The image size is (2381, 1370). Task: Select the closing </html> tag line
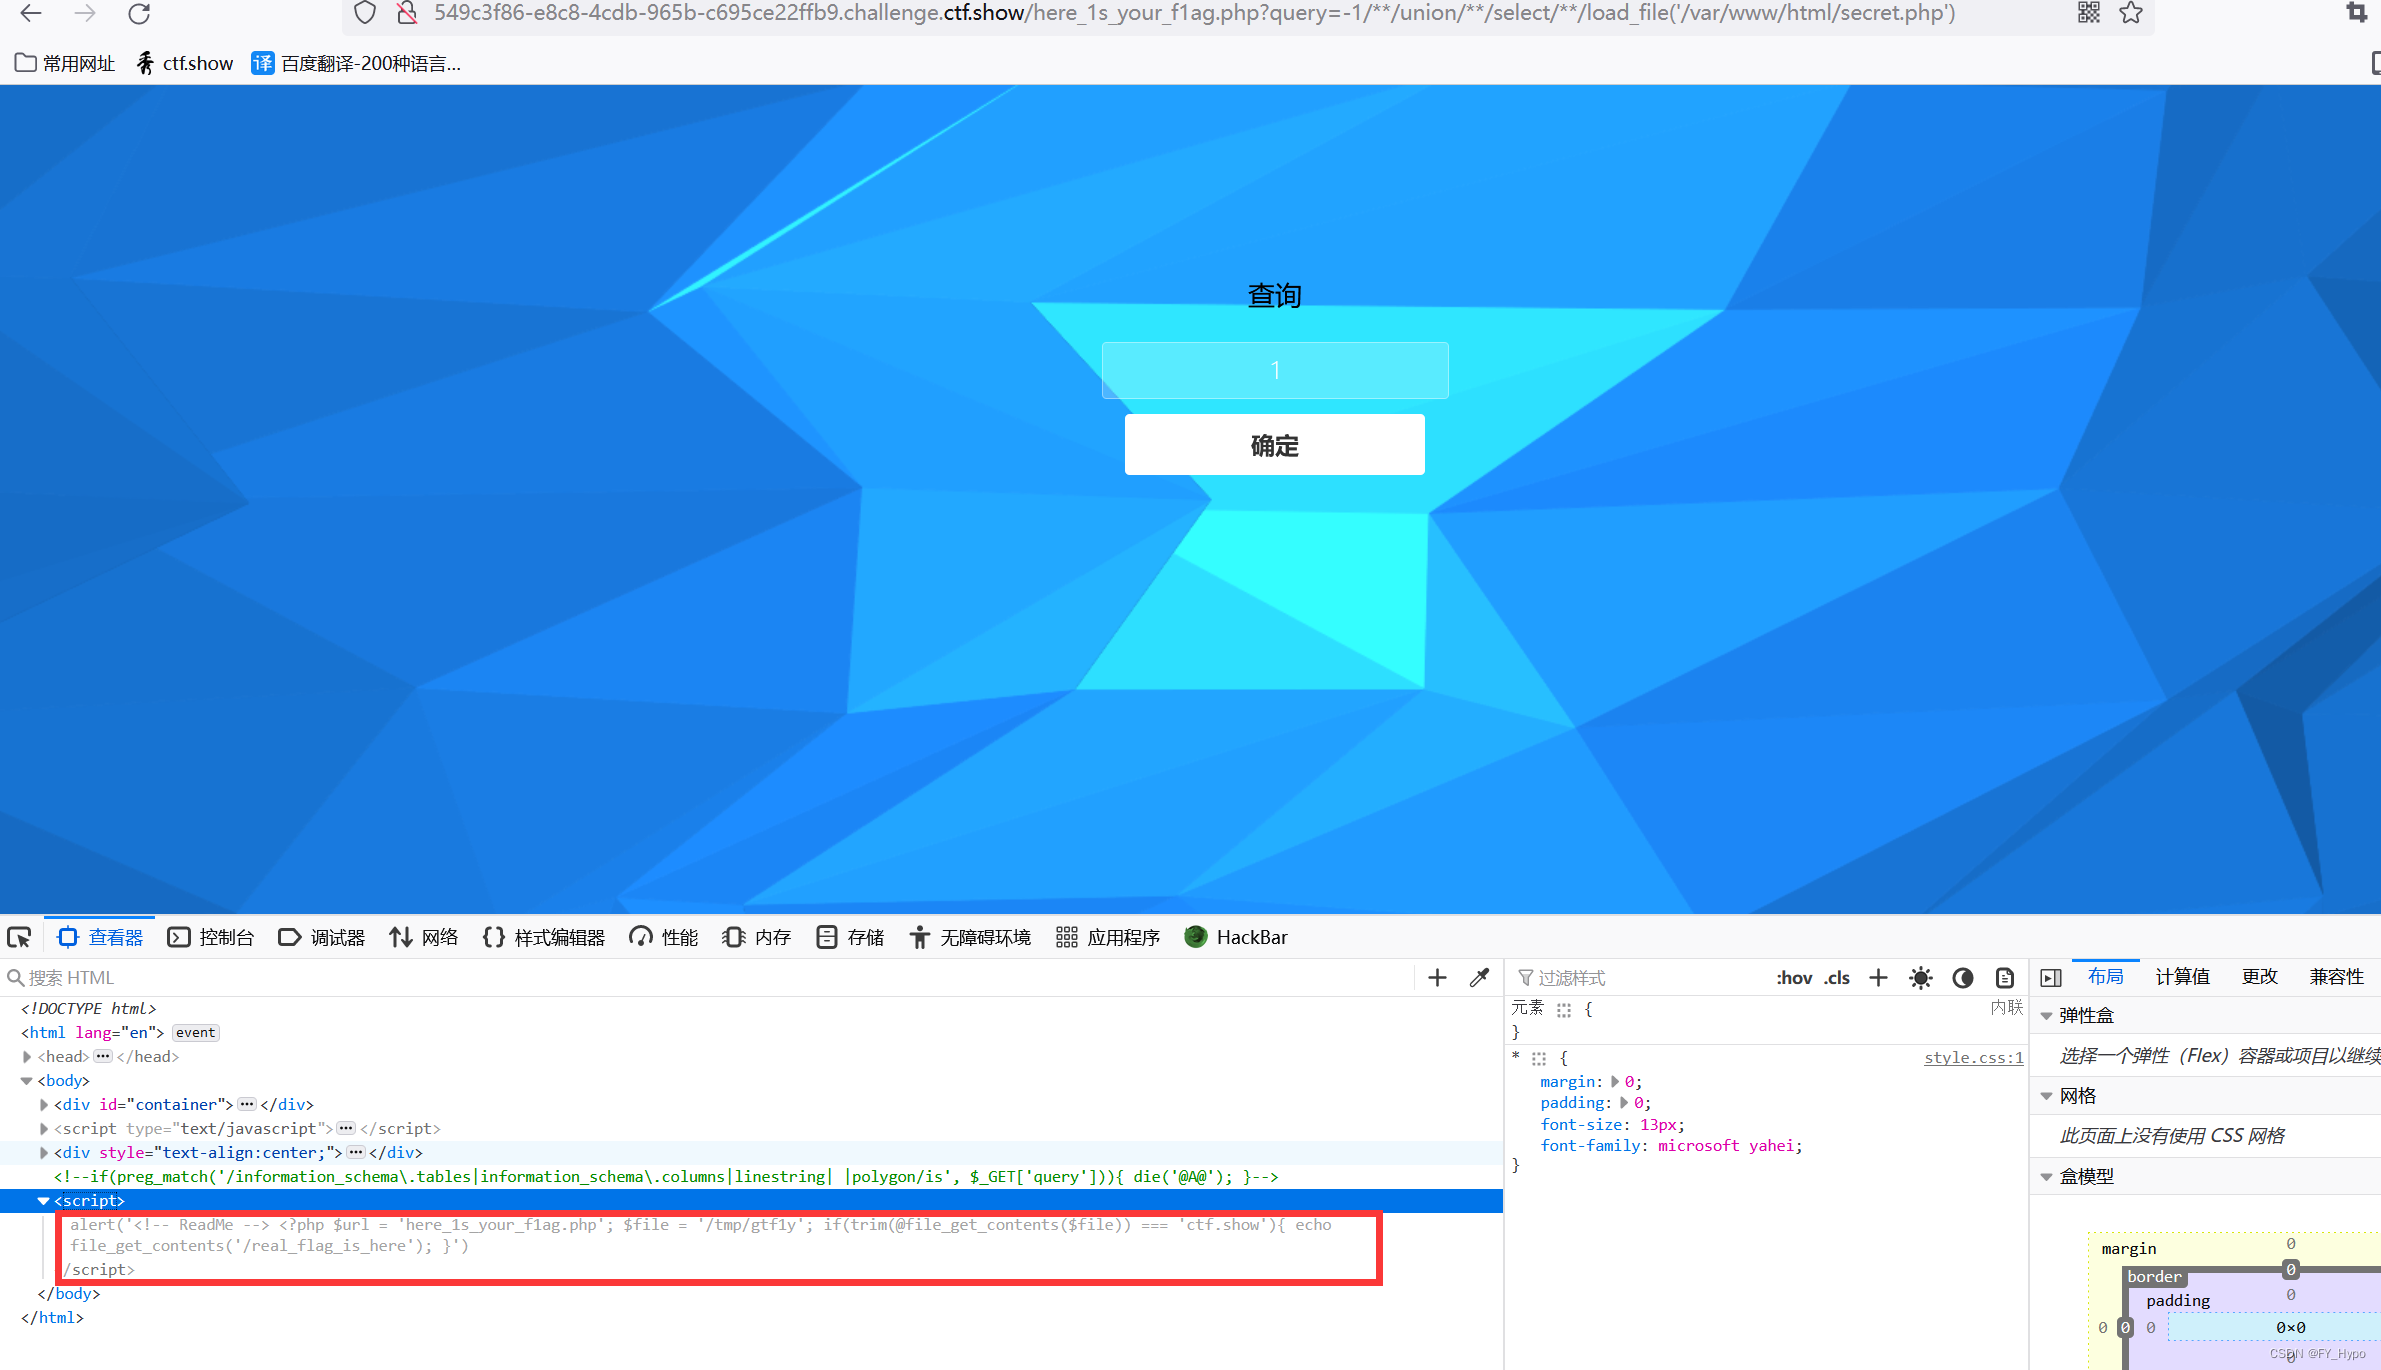[x=52, y=1318]
